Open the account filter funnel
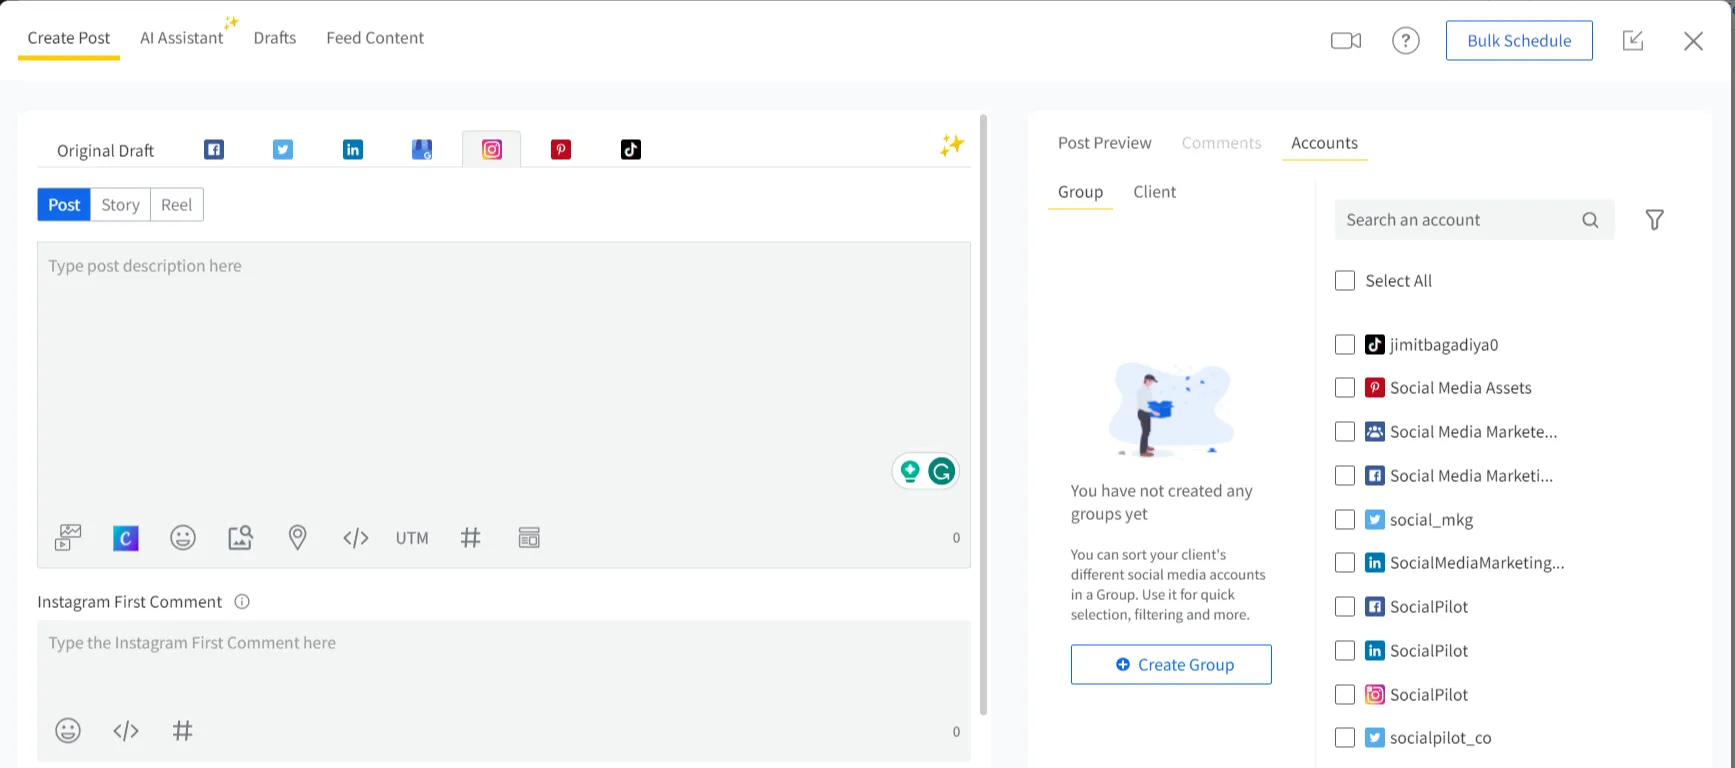This screenshot has height=768, width=1735. (1654, 220)
